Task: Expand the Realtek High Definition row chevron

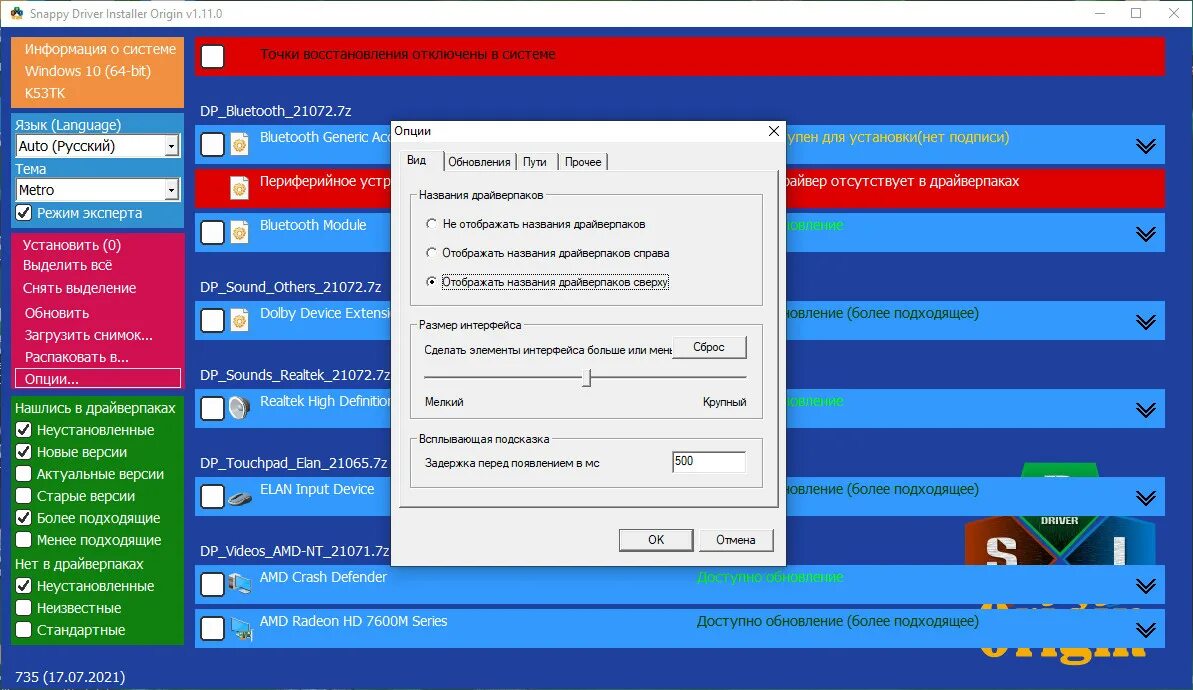Action: 1146,411
